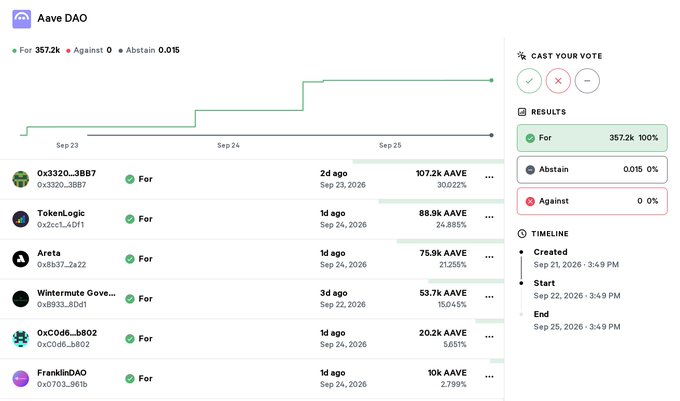The height and width of the screenshot is (401, 680).
Task: Open the Aave DAO title link
Action: coord(62,18)
